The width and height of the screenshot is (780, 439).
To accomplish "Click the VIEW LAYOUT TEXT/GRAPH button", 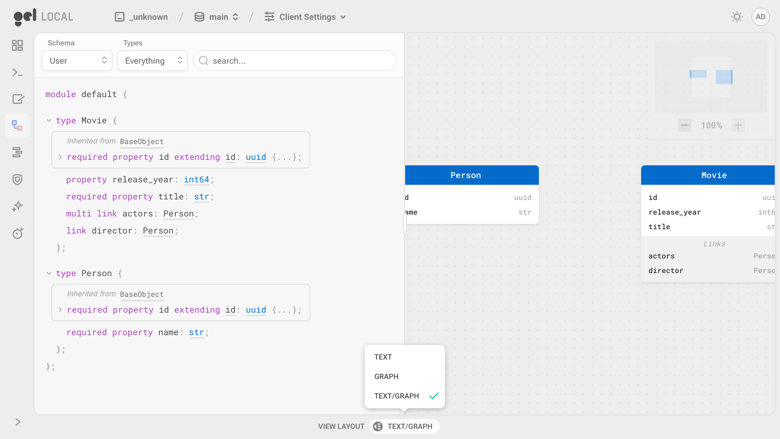I will pyautogui.click(x=404, y=427).
